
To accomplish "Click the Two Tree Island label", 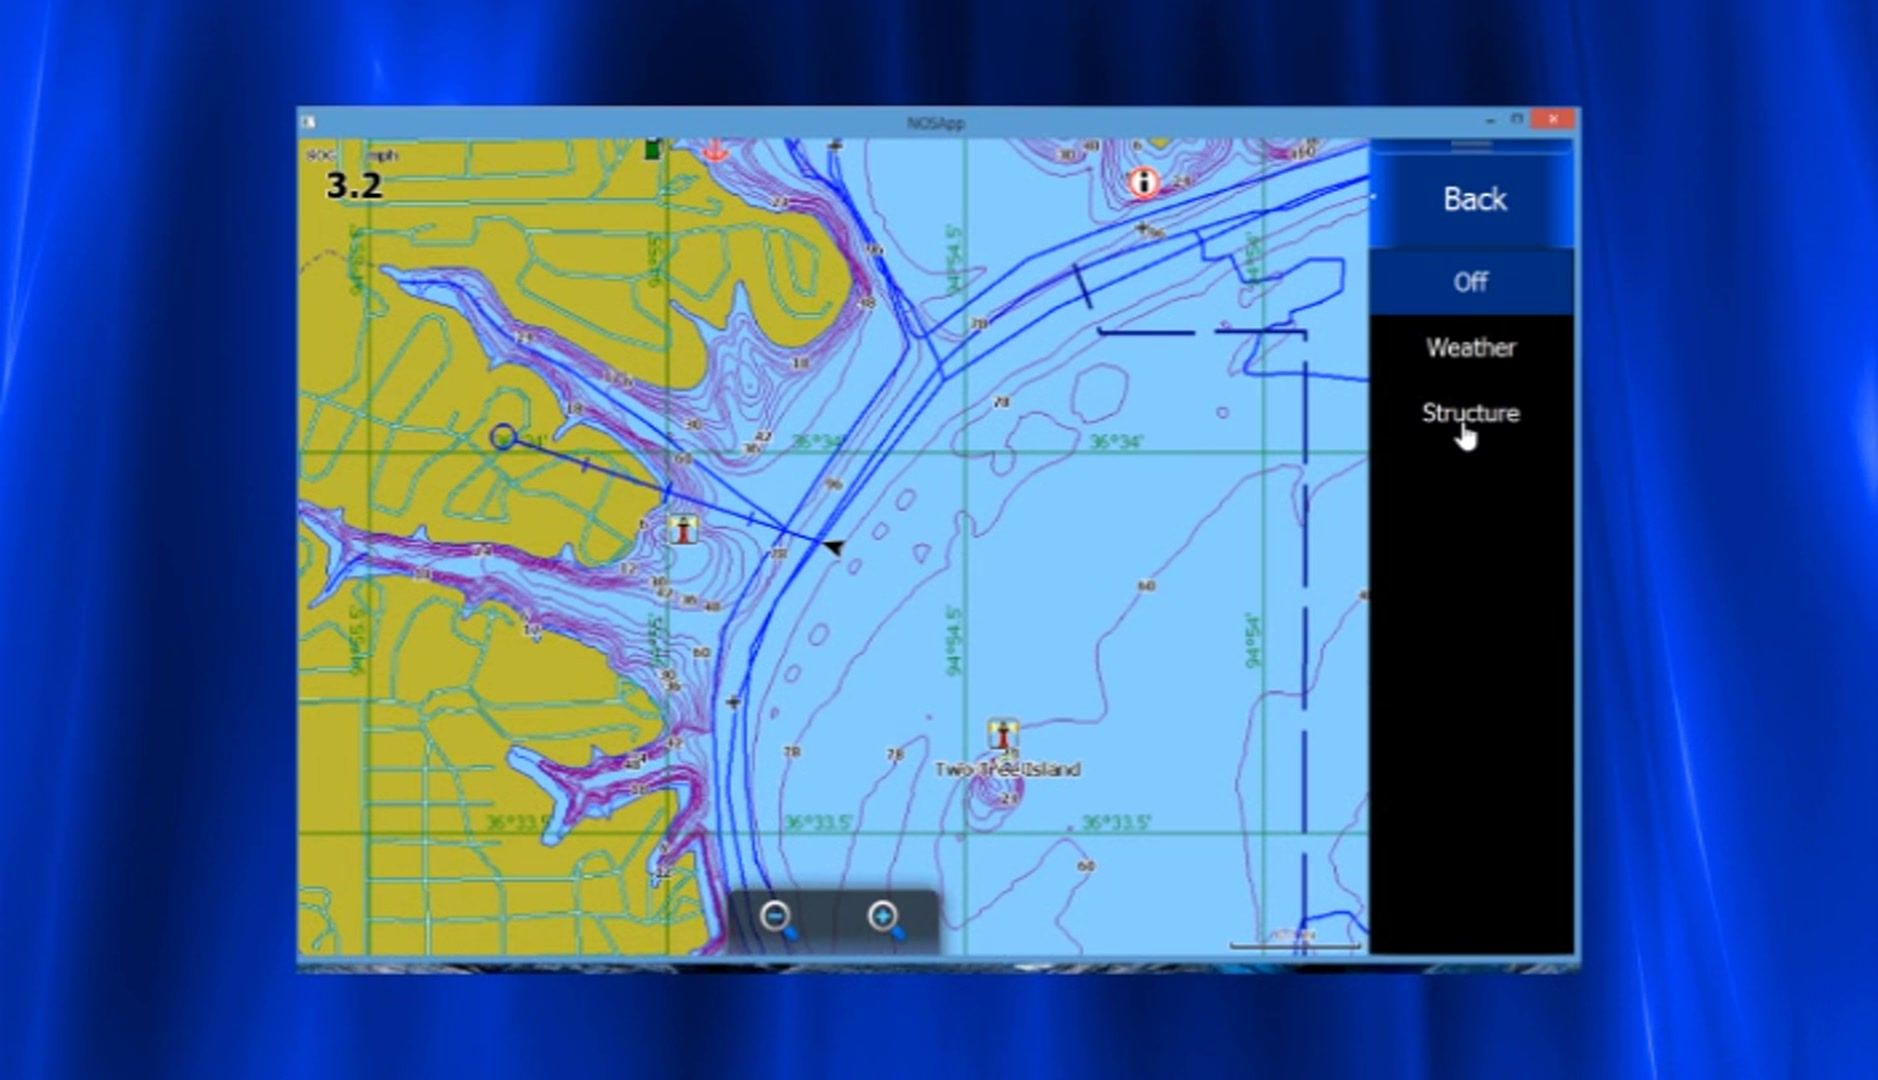I will tap(1007, 769).
